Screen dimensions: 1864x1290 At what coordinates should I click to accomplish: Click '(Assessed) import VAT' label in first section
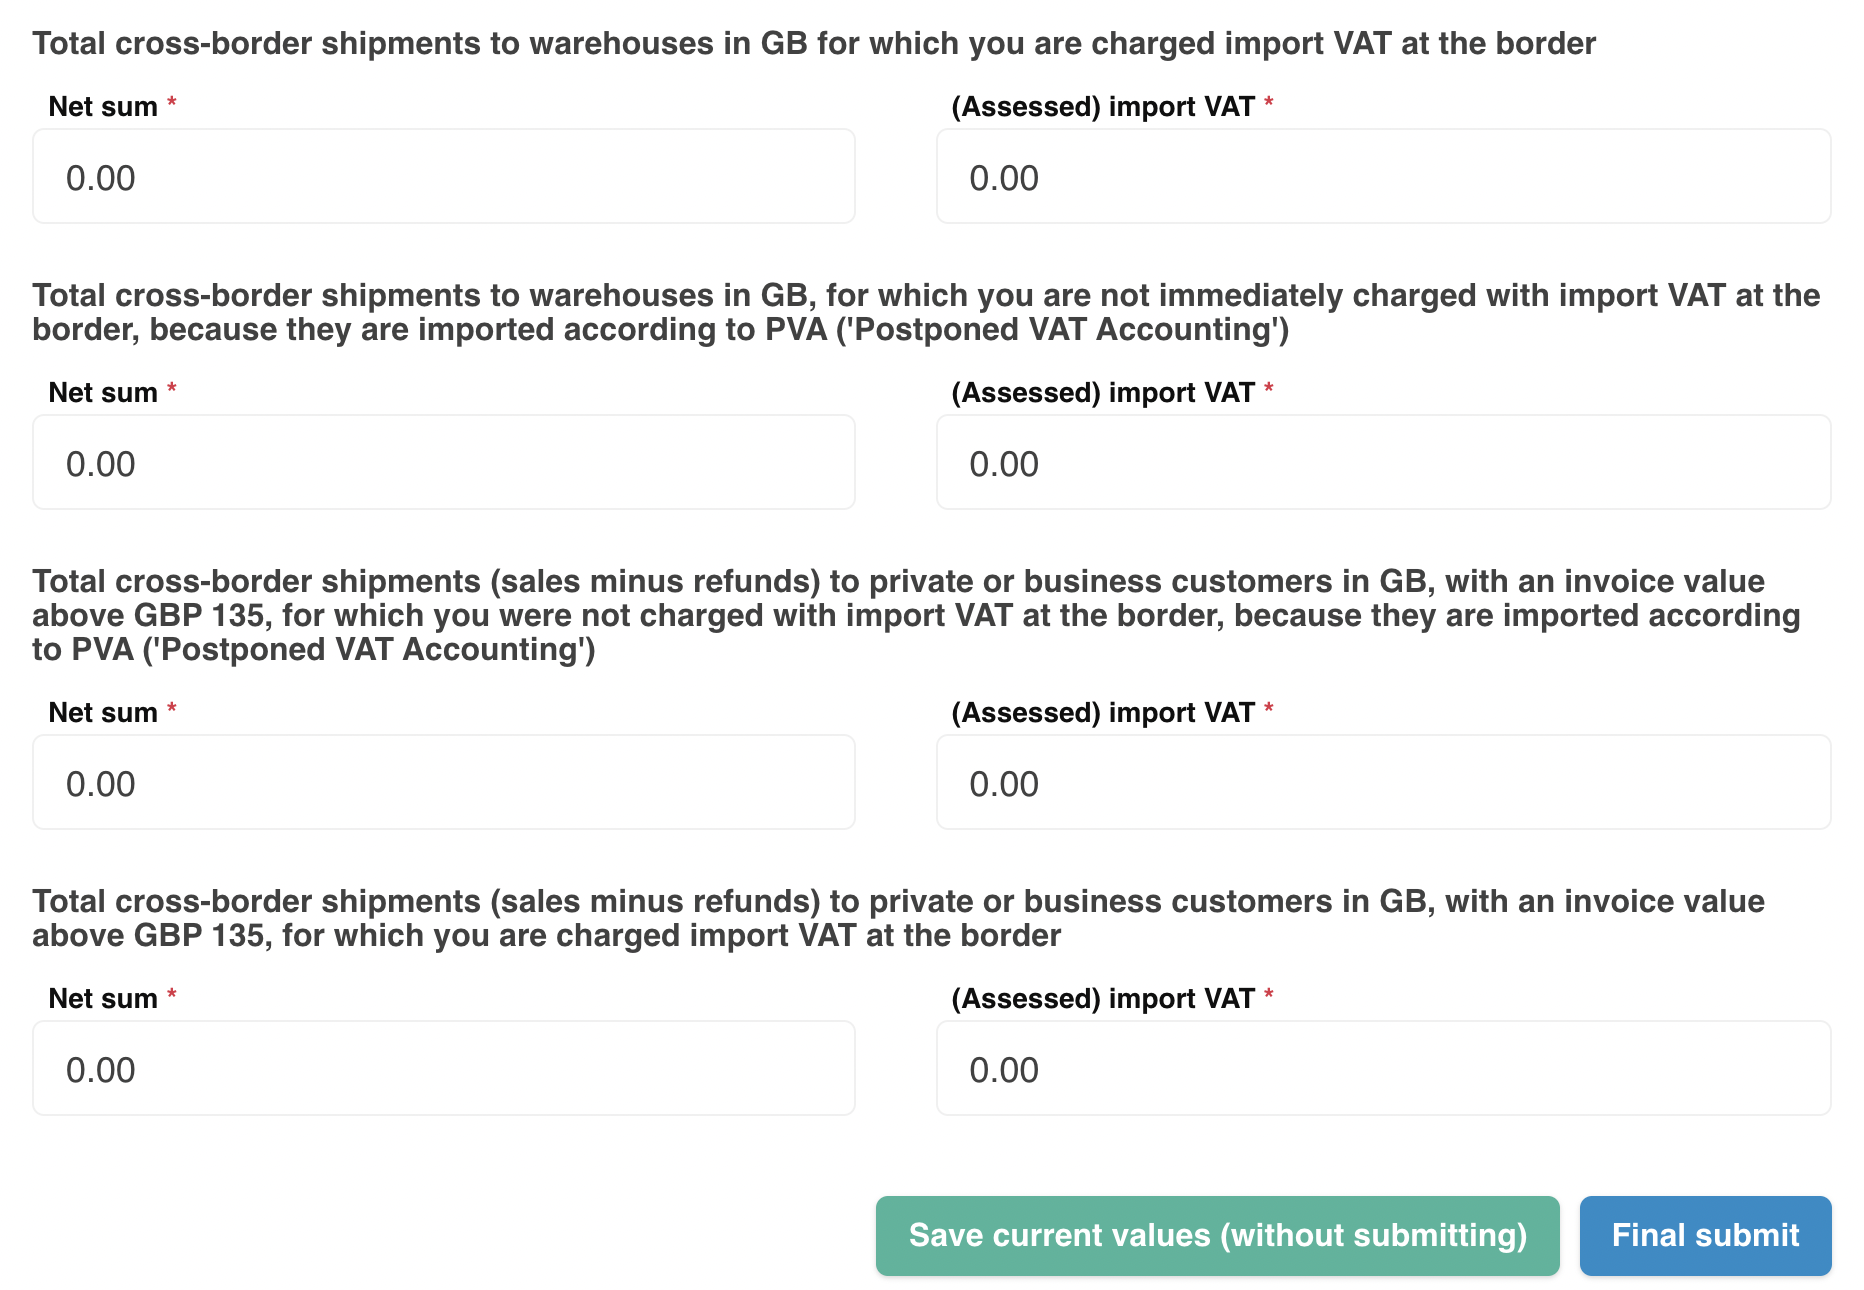click(x=1102, y=106)
